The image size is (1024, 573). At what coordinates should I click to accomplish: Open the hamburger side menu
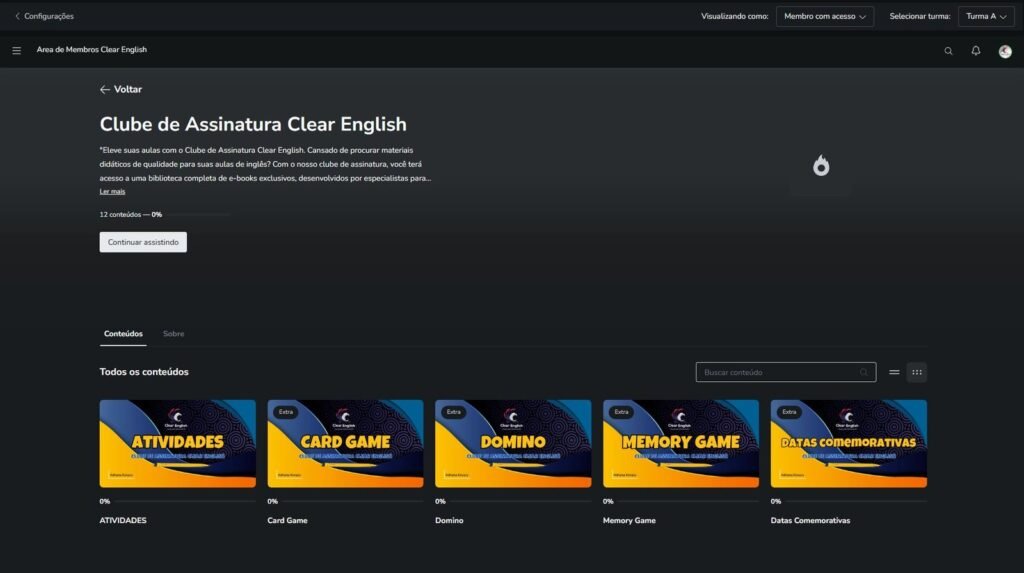pos(16,50)
